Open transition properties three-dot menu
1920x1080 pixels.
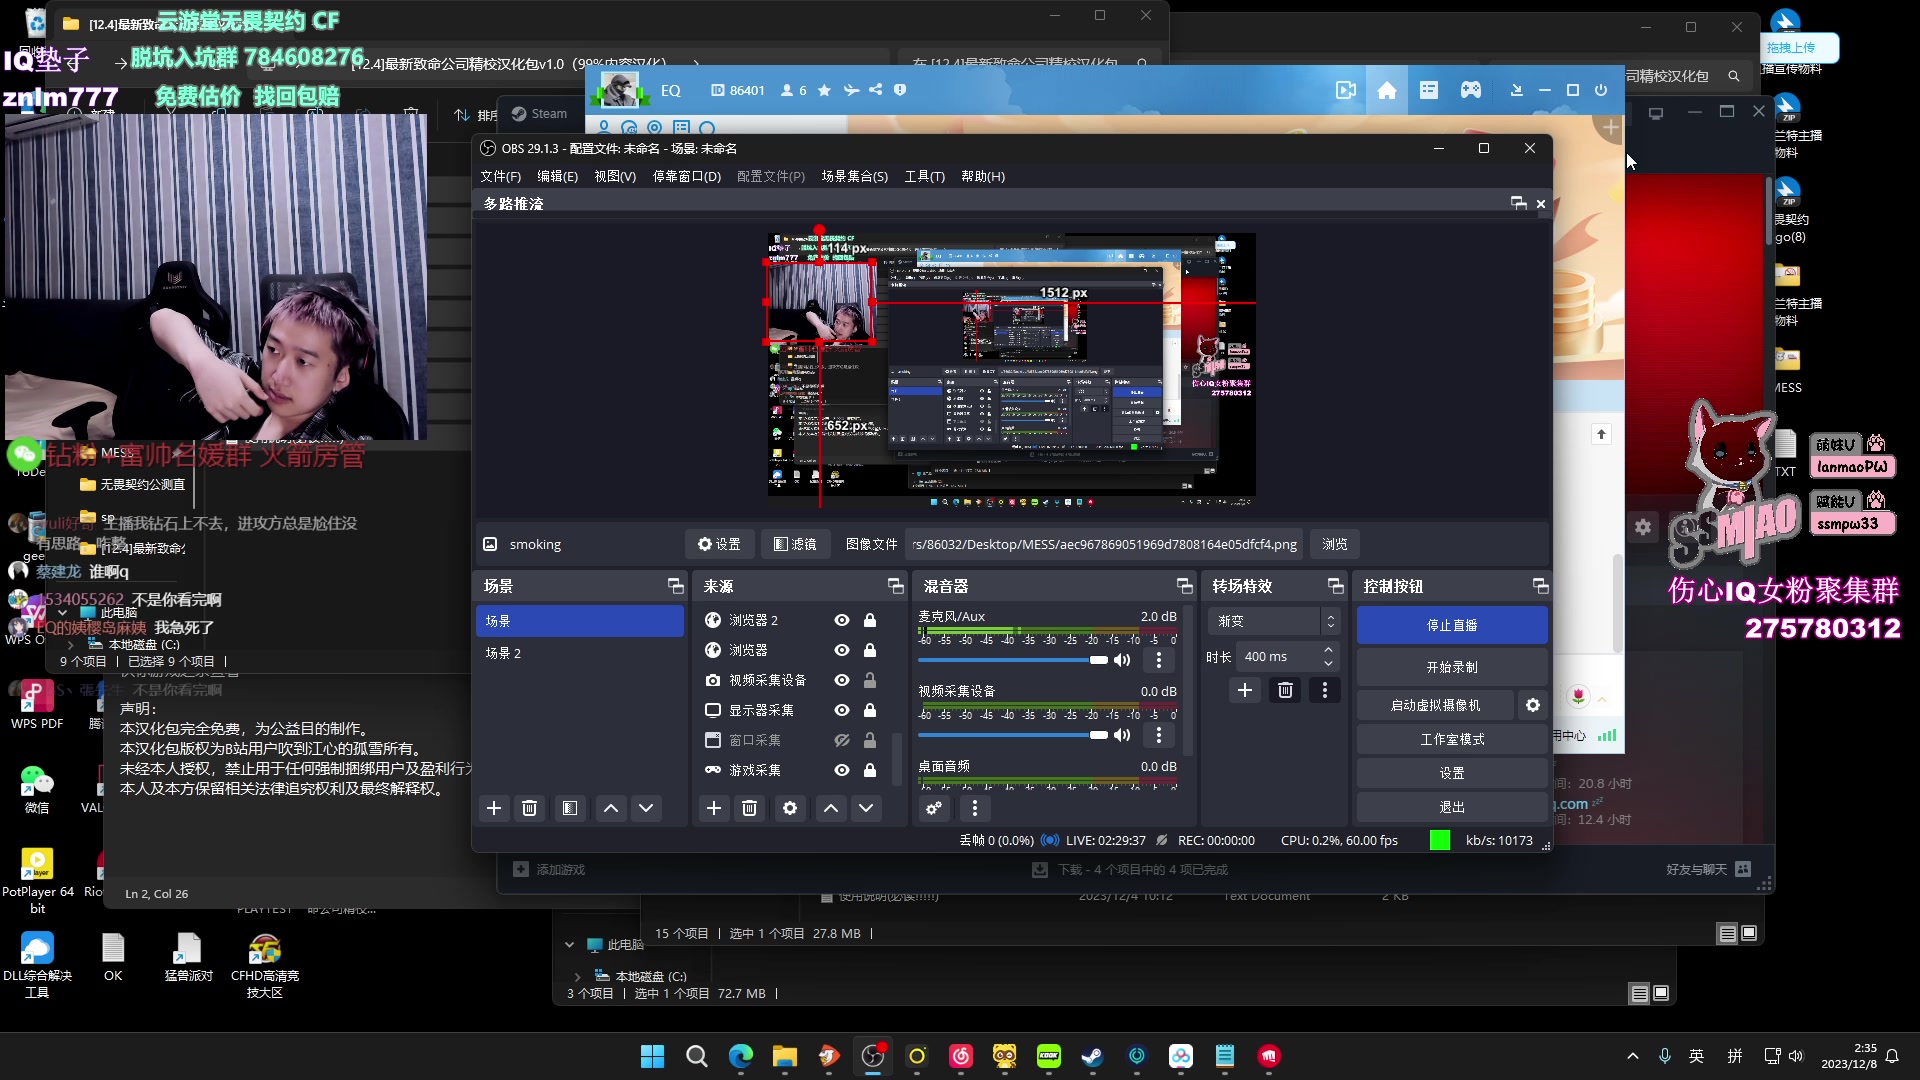(1325, 690)
